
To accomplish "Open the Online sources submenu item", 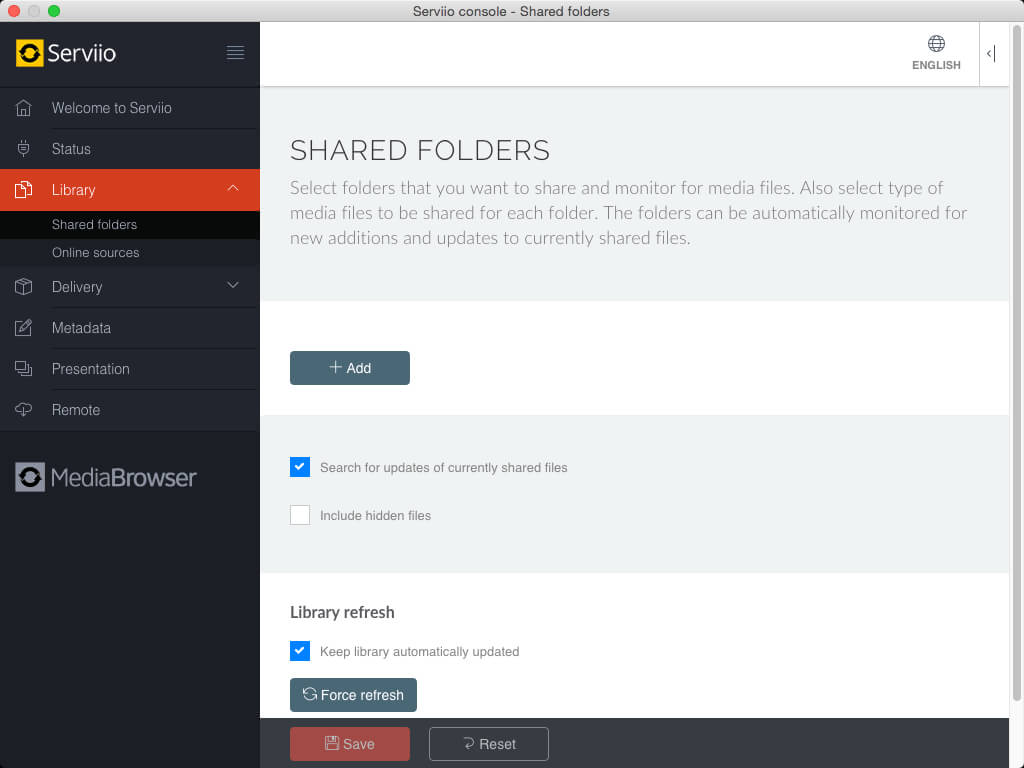I will click(95, 253).
